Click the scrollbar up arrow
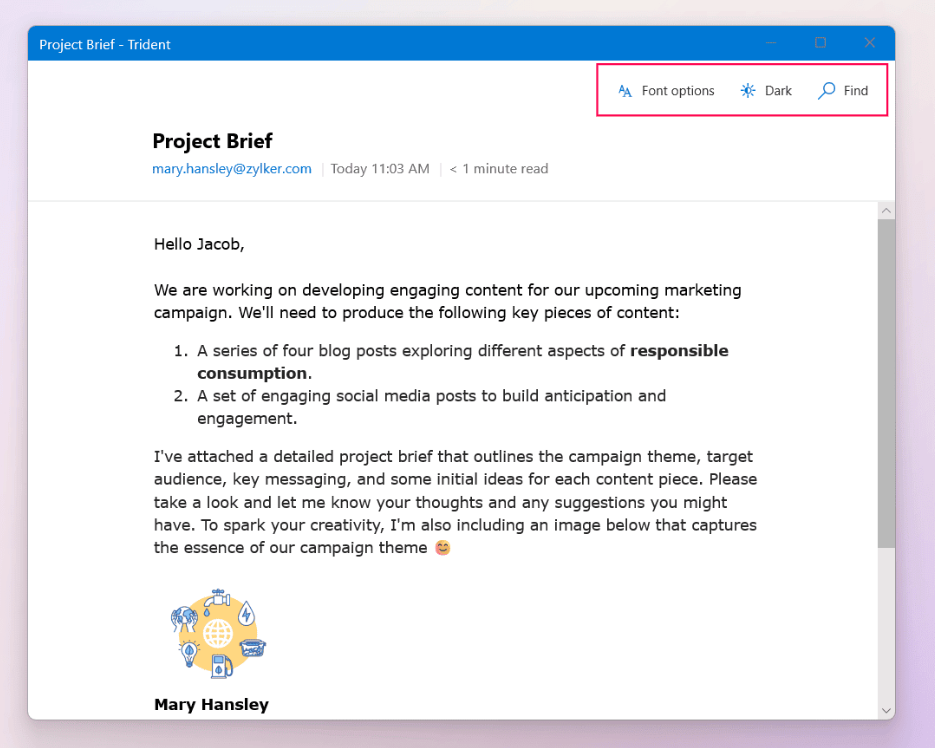 (x=886, y=211)
